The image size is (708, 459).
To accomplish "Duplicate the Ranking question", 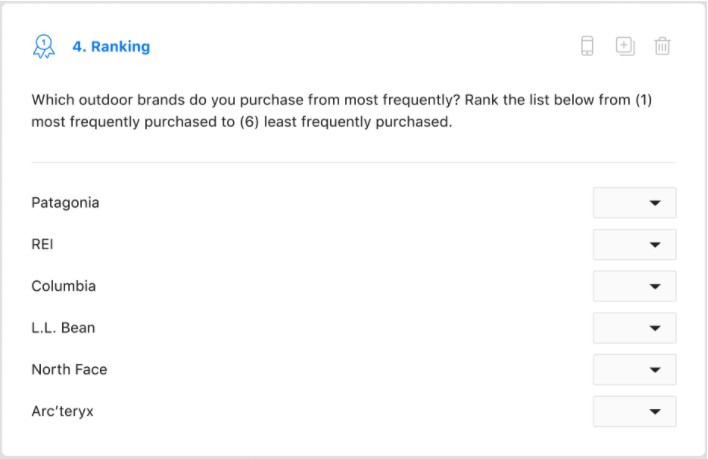I will tap(625, 46).
